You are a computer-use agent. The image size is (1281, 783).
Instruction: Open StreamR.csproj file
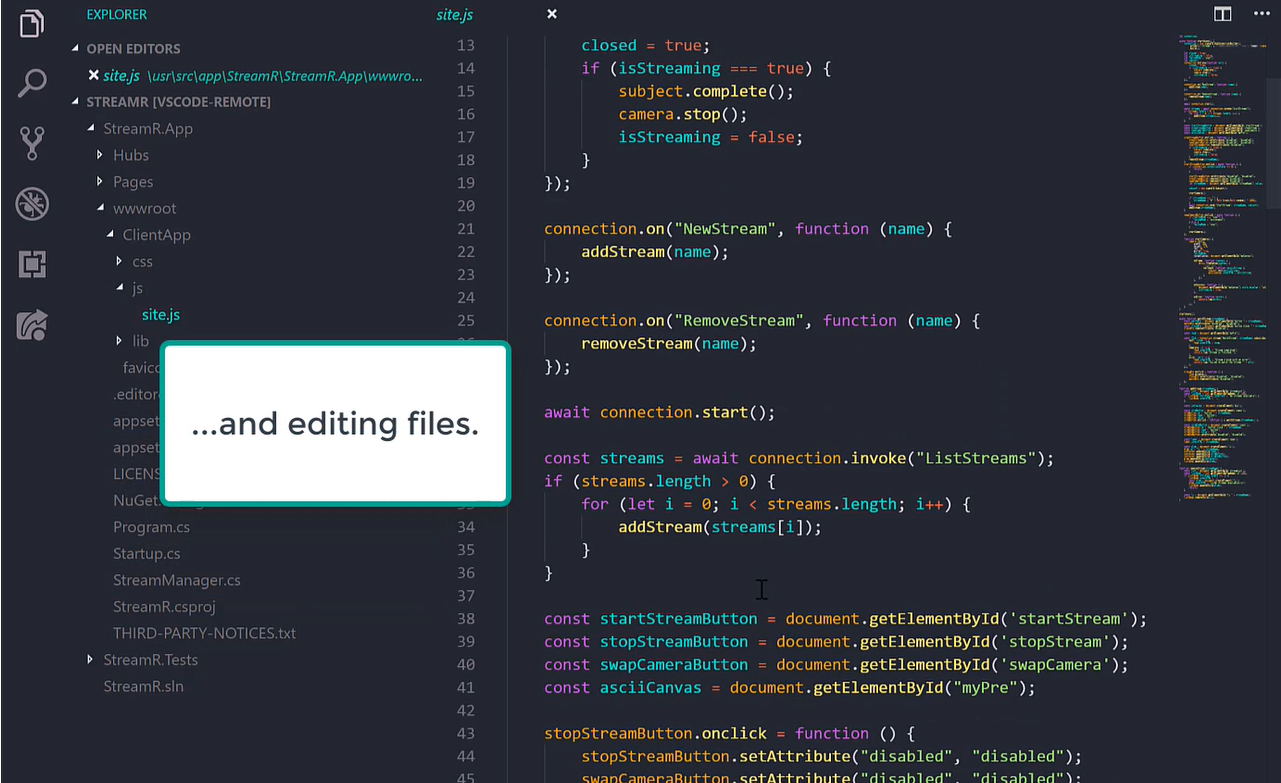(164, 607)
